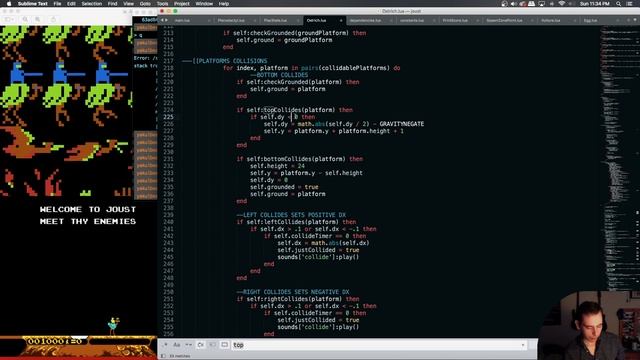Image resolution: width=640 pixels, height=360 pixels.
Task: Click 'RIGHT COLLIDES SETS NEGATIVE DX' comment
Action: [x=296, y=292]
